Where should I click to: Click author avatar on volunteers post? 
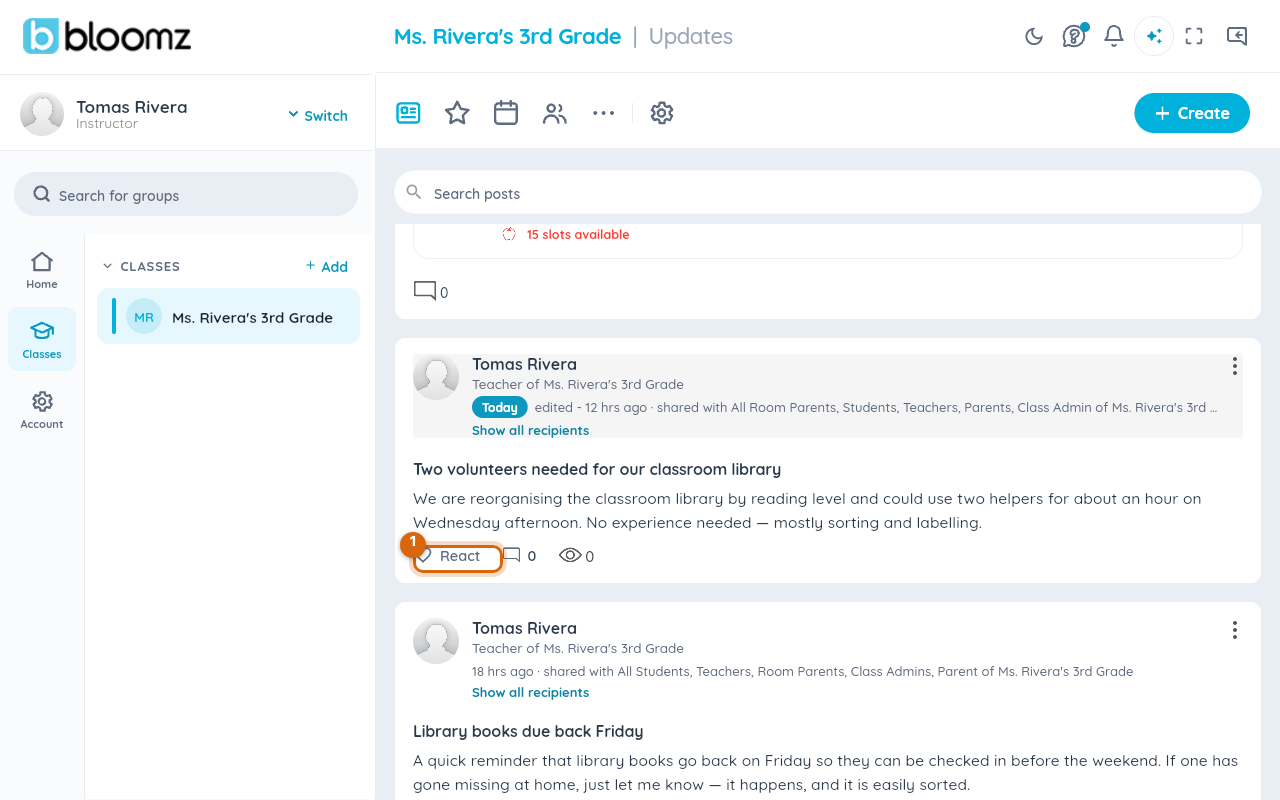point(436,377)
